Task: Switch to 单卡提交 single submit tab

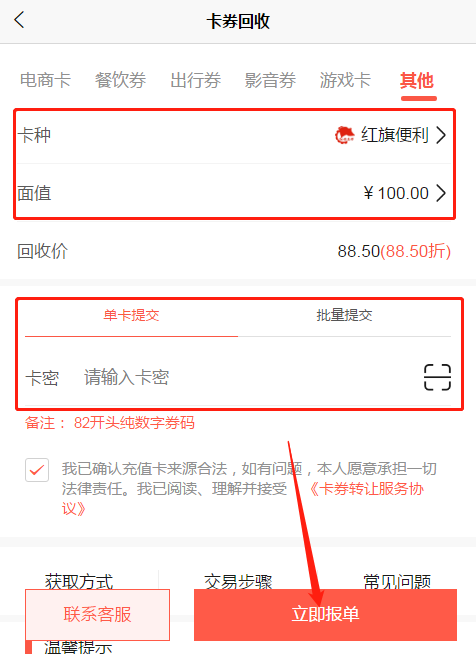Action: coord(131,316)
